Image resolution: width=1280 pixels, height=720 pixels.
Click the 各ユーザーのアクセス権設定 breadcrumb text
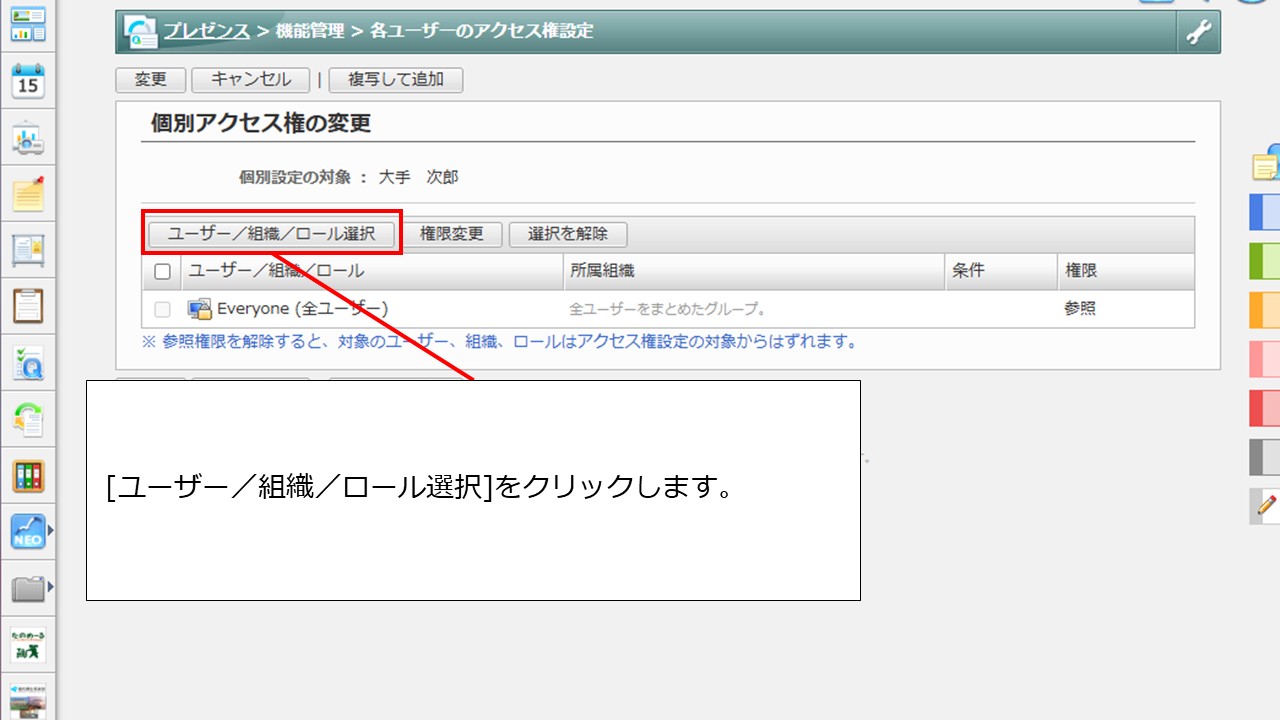pyautogui.click(x=482, y=31)
